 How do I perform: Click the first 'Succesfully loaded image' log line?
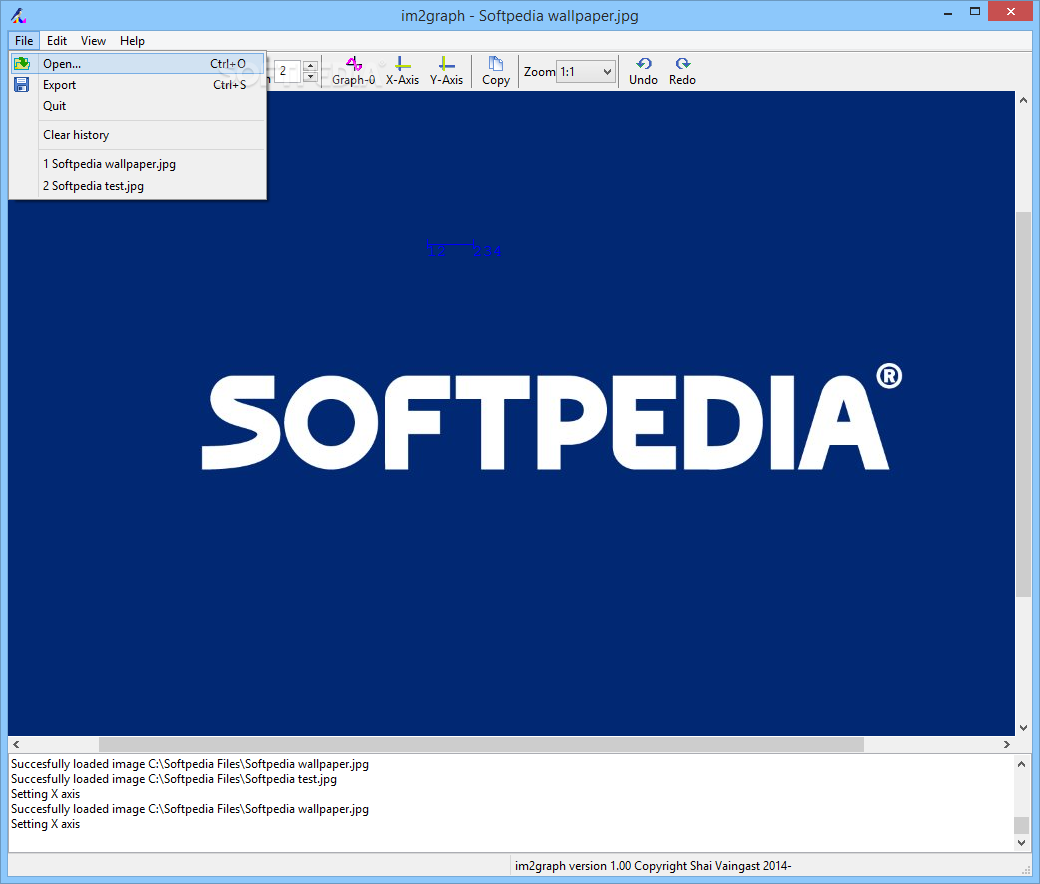click(x=190, y=764)
